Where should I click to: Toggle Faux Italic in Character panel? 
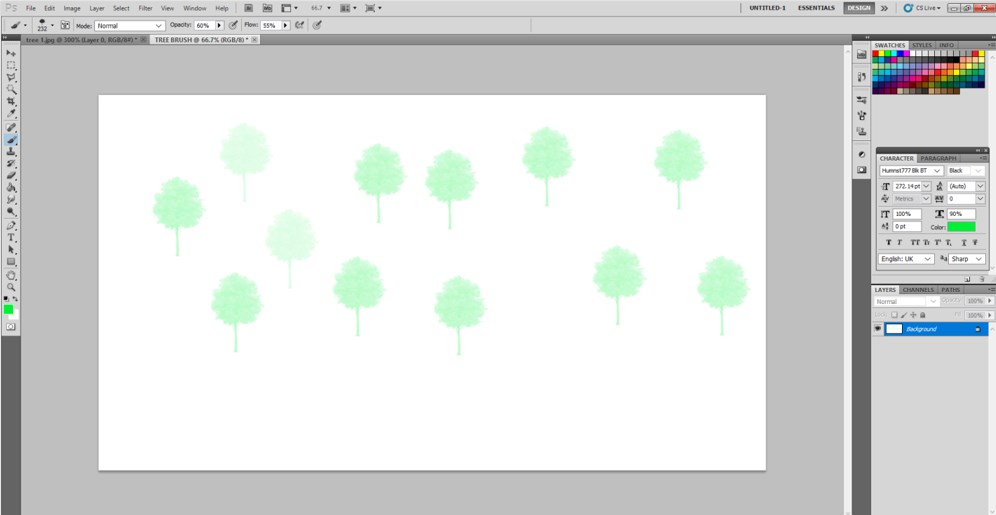coord(899,243)
